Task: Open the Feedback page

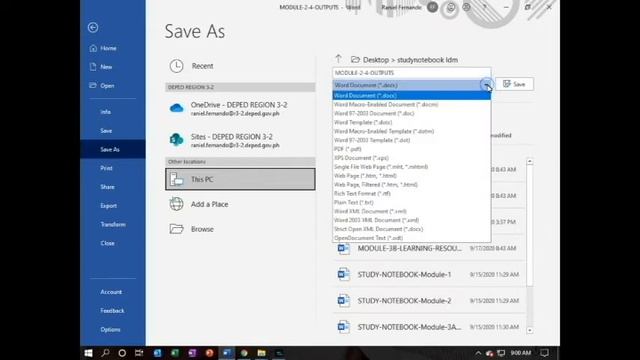Action: (112, 311)
